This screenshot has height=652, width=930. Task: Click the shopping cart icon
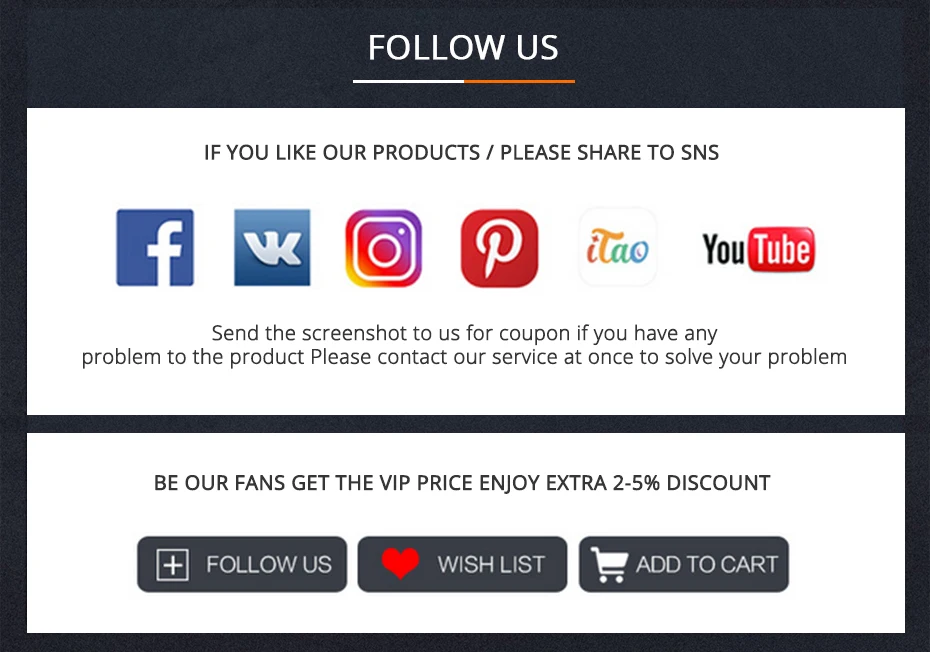click(609, 564)
